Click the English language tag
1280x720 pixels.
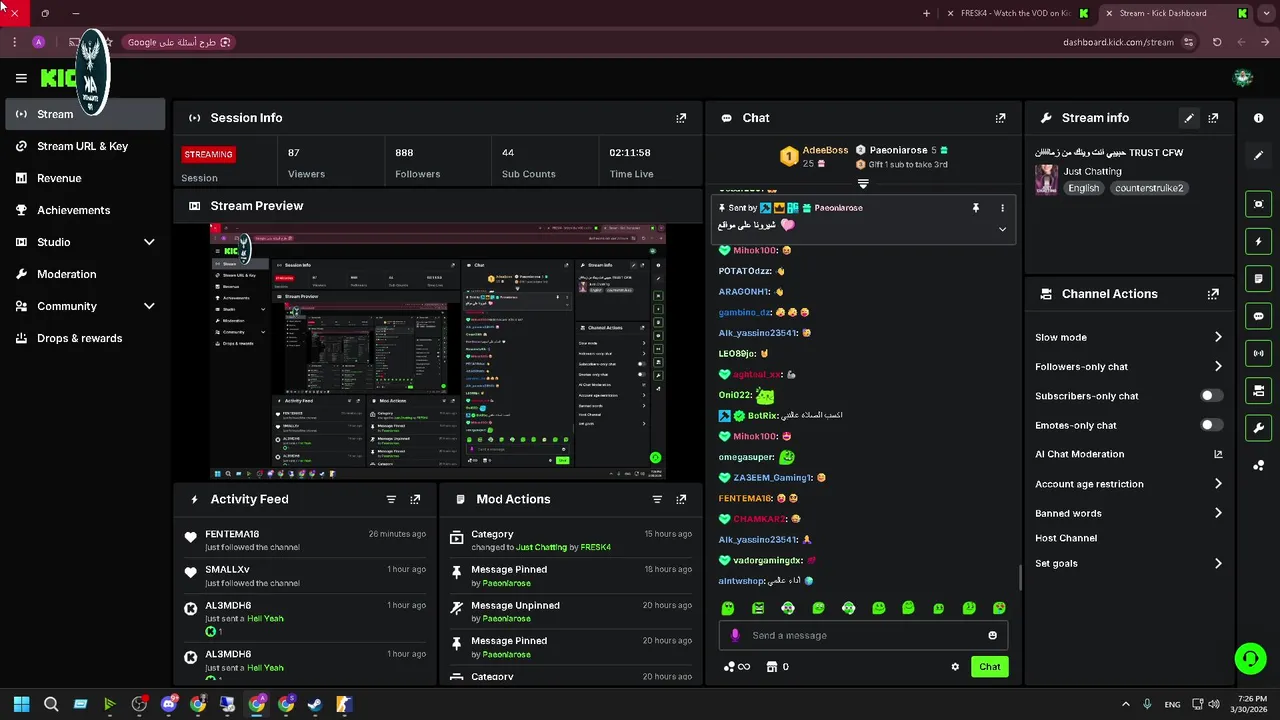[1083, 188]
